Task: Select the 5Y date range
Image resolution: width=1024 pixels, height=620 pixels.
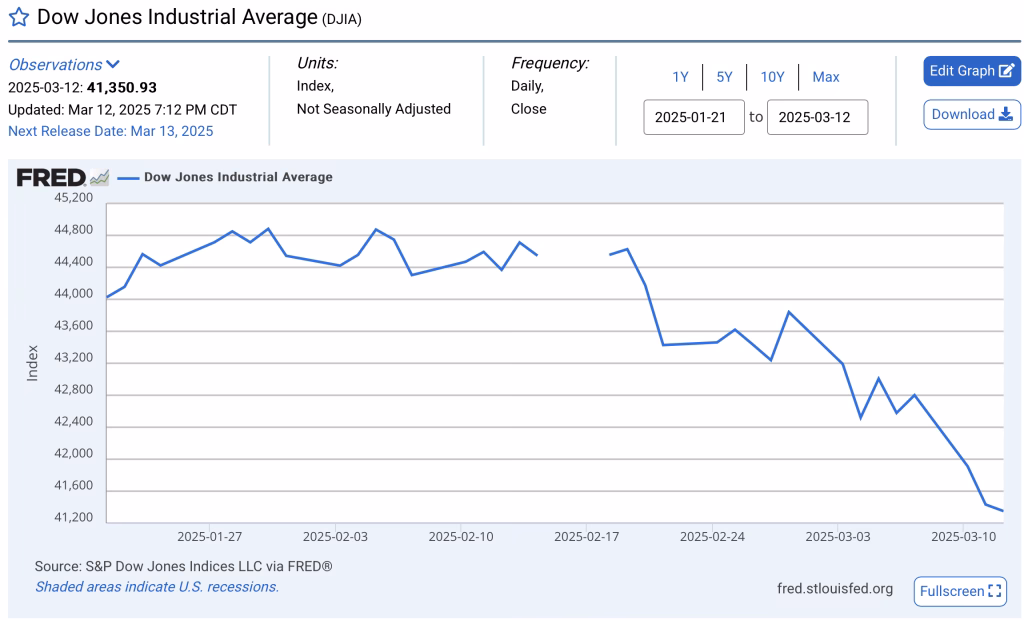Action: [x=724, y=77]
